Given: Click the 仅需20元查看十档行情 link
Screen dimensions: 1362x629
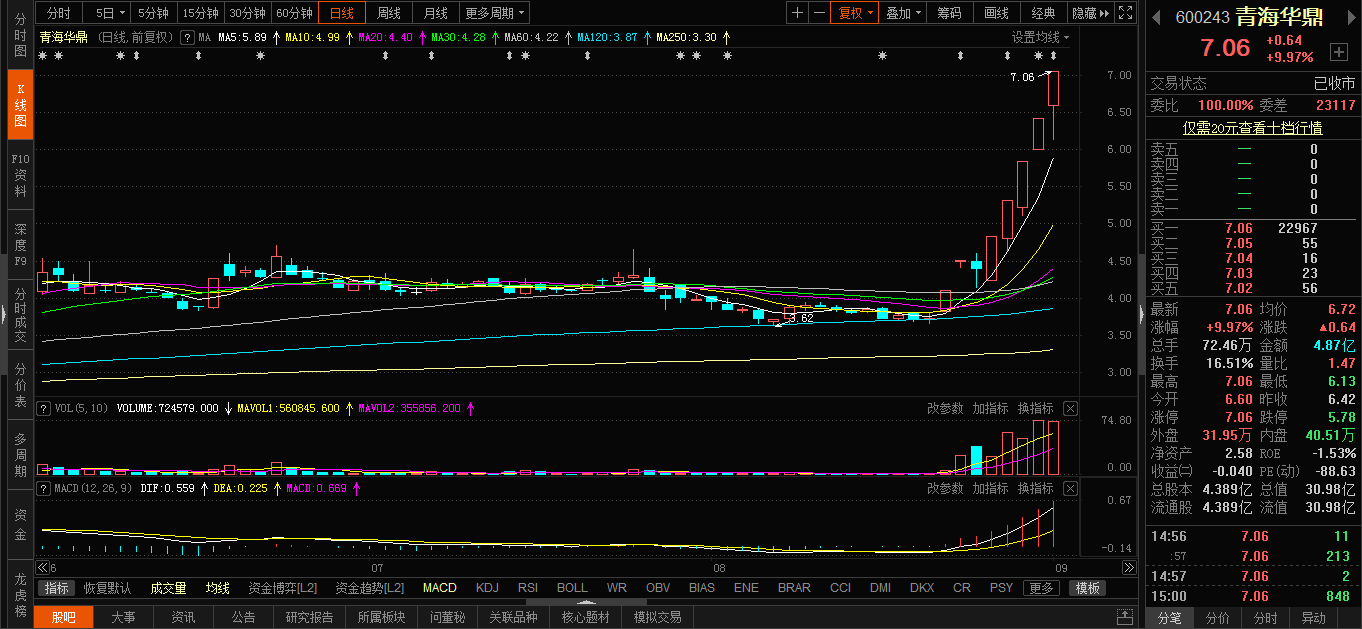Looking at the screenshot, I should tap(1252, 128).
